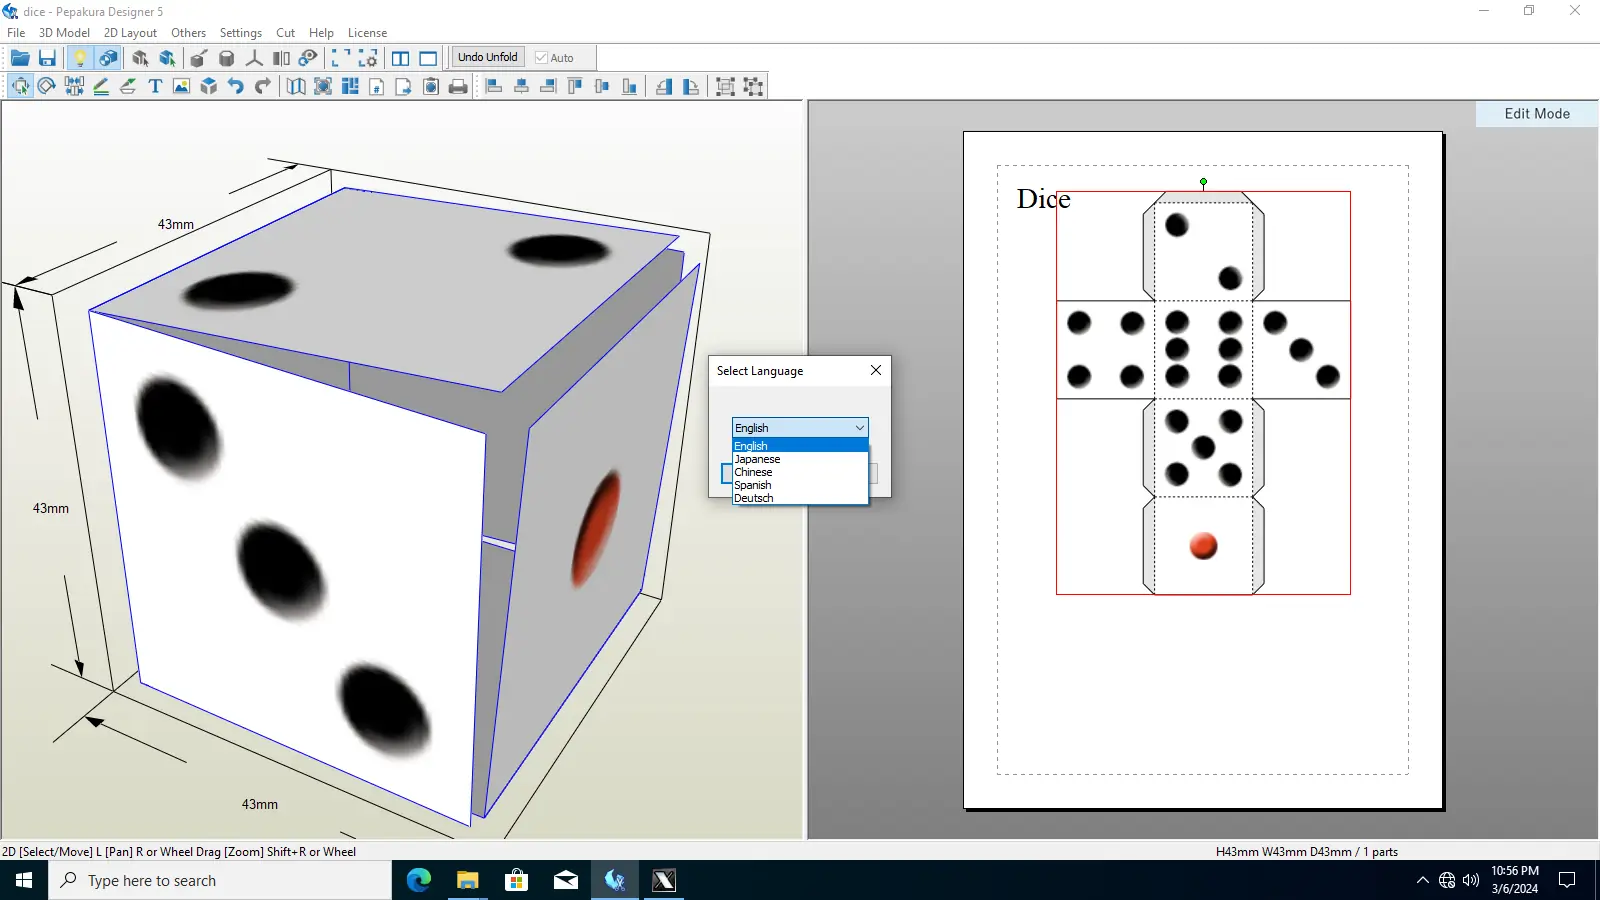Image resolution: width=1600 pixels, height=900 pixels.
Task: Choose Japanese in the language list
Action: 800,459
